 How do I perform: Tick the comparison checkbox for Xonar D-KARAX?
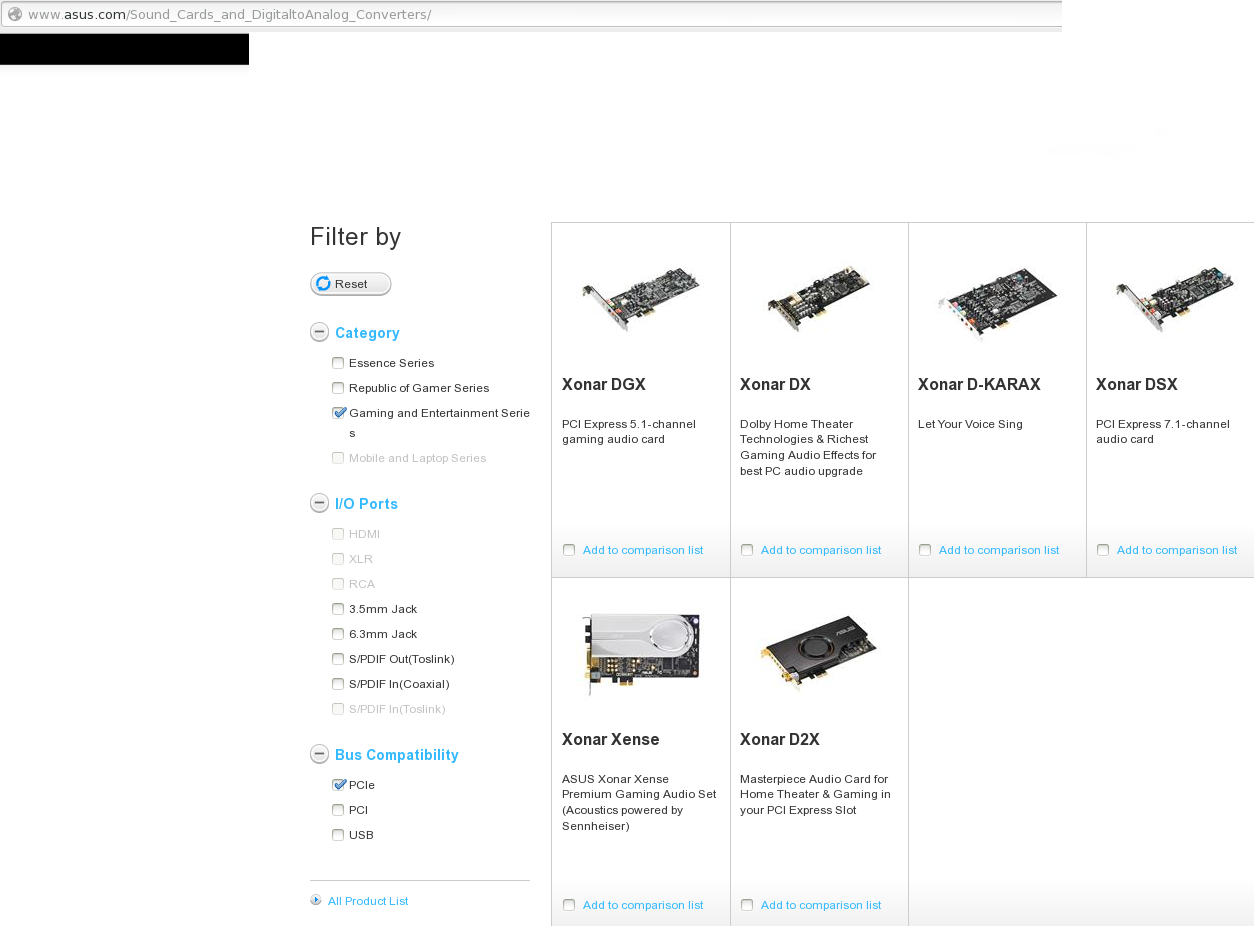[x=925, y=550]
